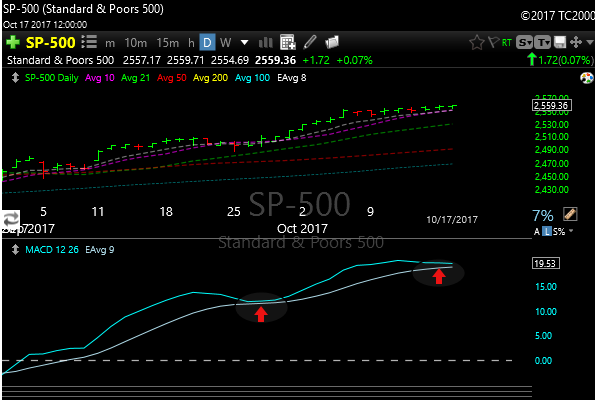Click the 19.53 MACD value marker
Screen dimensions: 595x400
click(x=546, y=263)
